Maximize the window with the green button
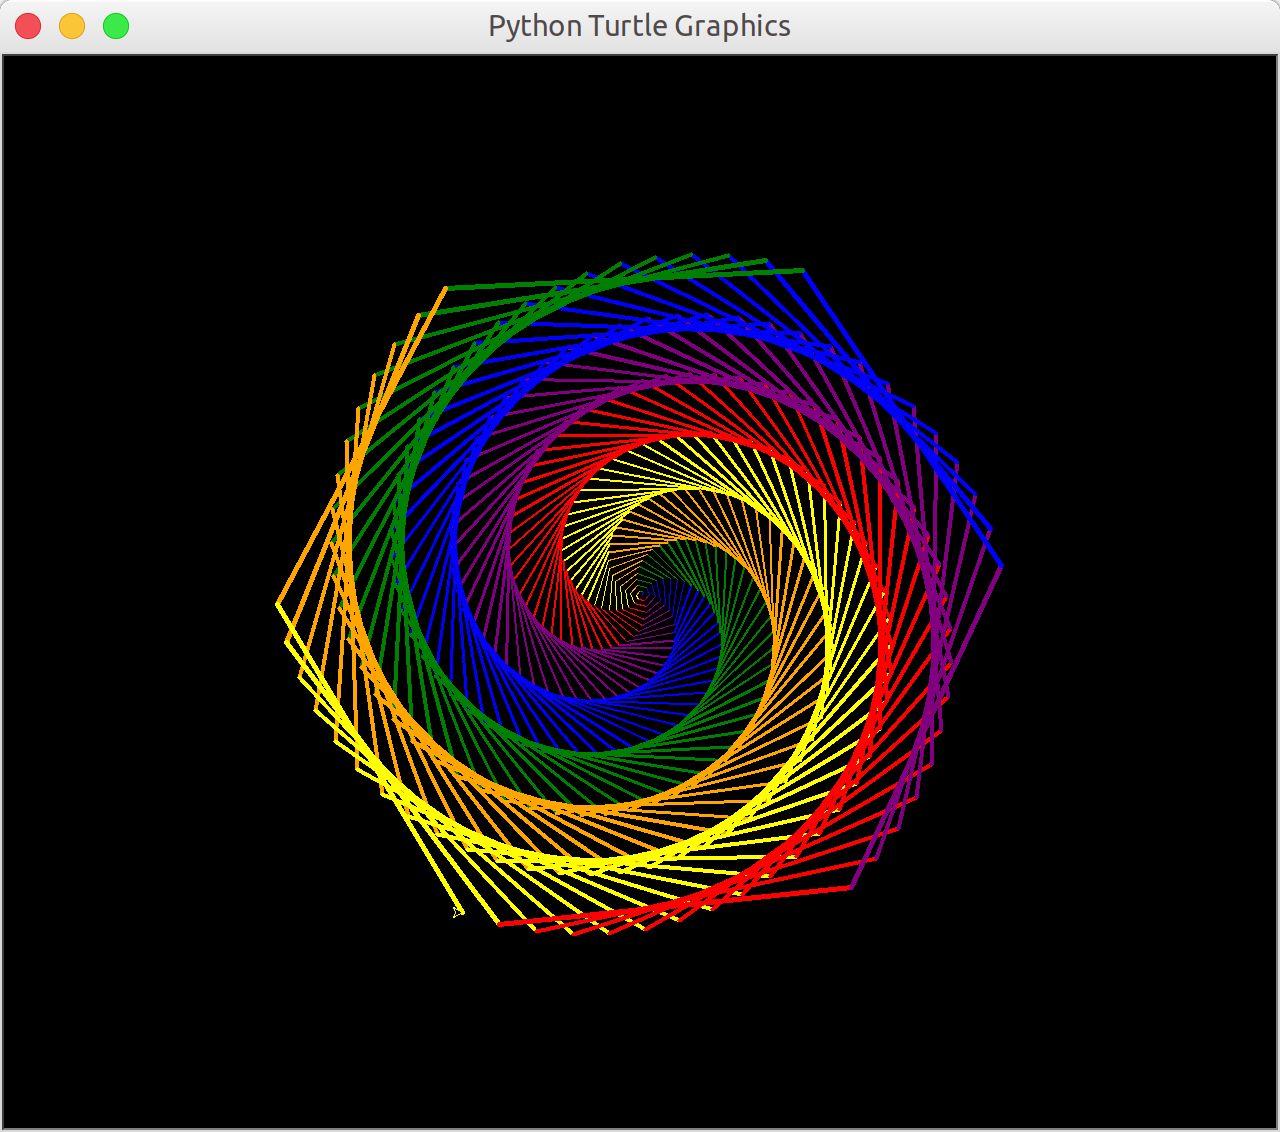 coord(116,26)
